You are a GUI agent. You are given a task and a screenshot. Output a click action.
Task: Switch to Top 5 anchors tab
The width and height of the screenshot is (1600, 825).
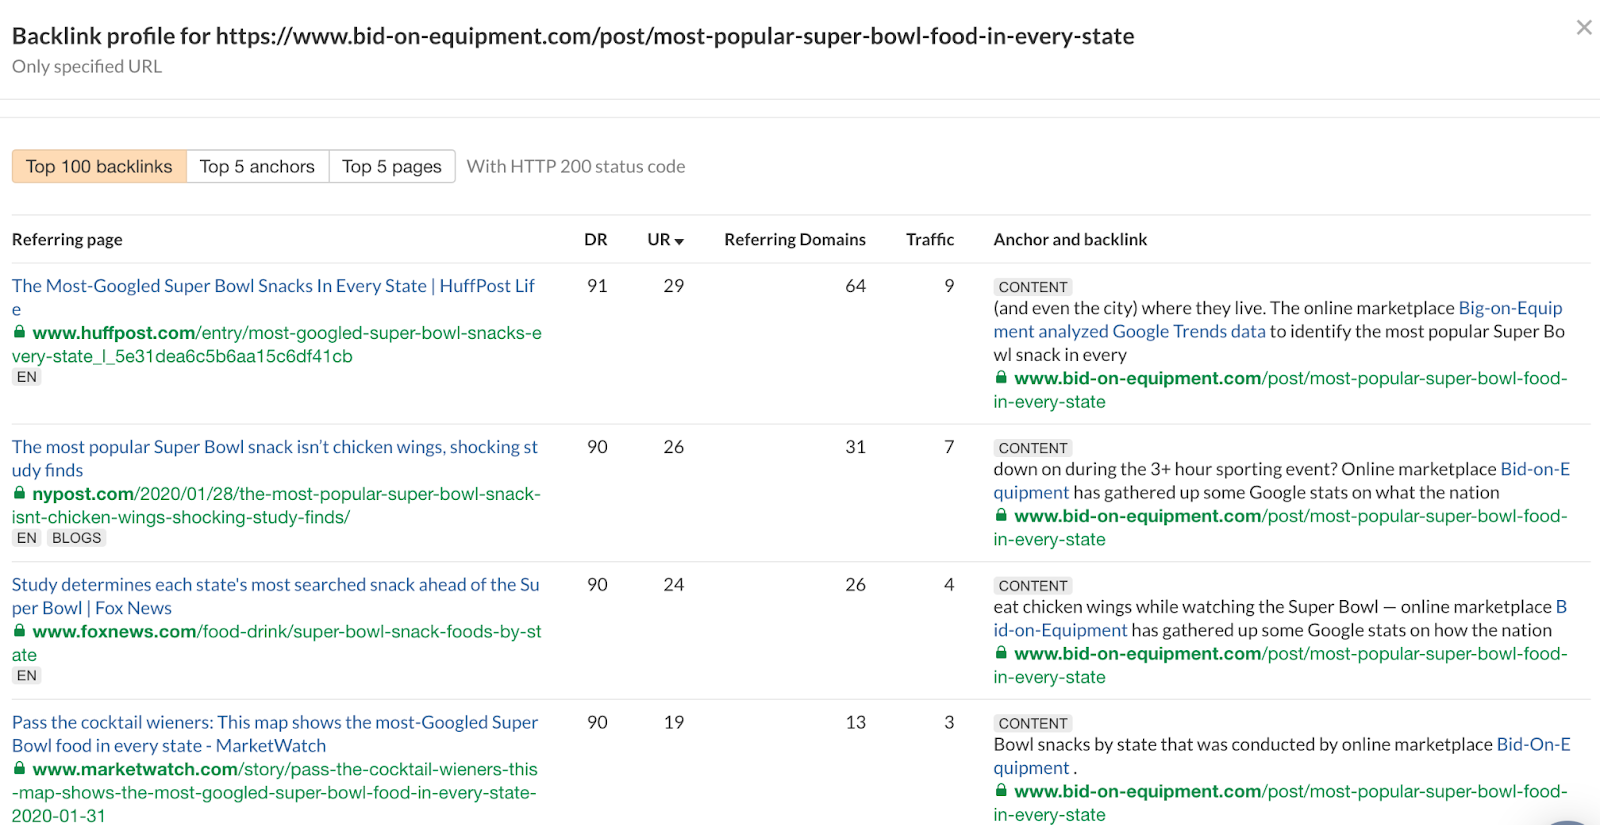(257, 166)
